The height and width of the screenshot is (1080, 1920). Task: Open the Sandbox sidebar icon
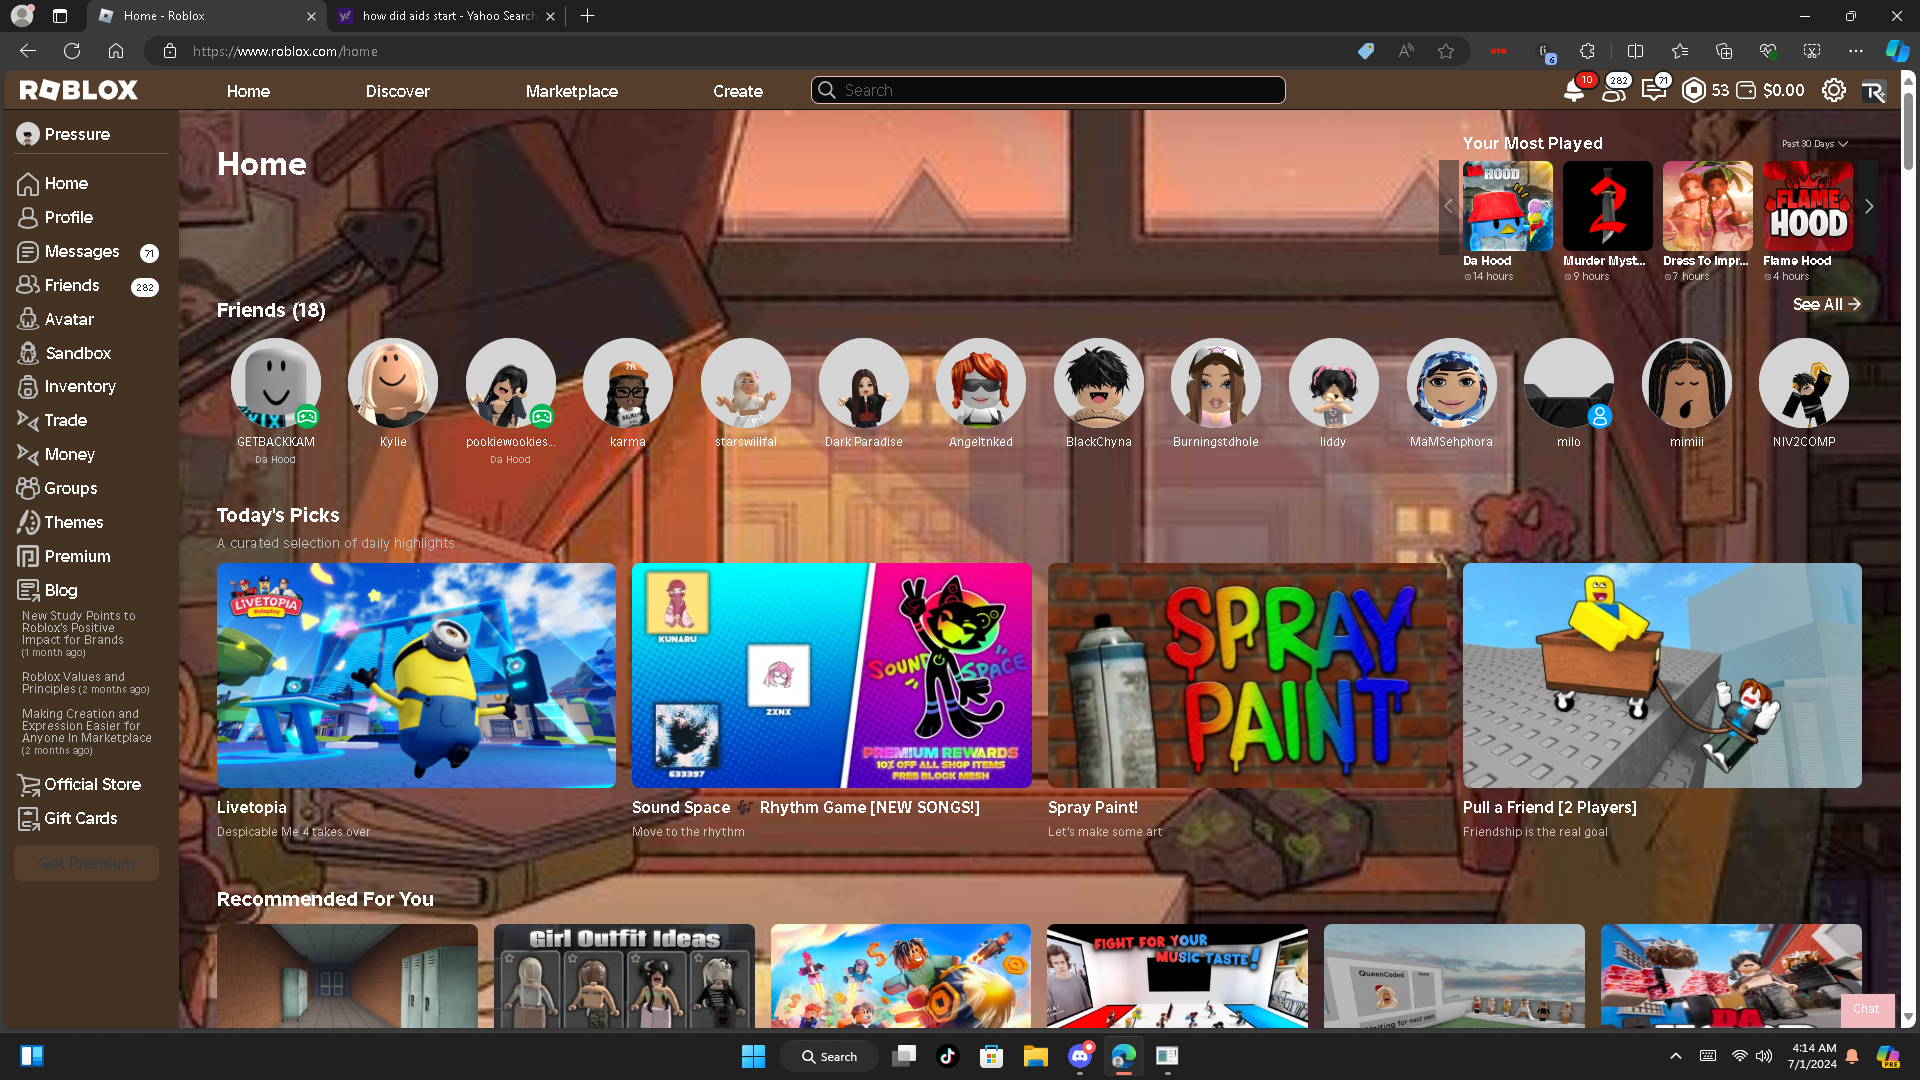(x=28, y=353)
